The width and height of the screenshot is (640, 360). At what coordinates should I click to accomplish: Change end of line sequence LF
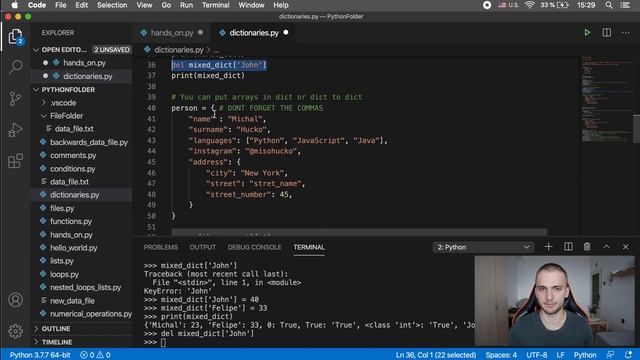pos(560,355)
